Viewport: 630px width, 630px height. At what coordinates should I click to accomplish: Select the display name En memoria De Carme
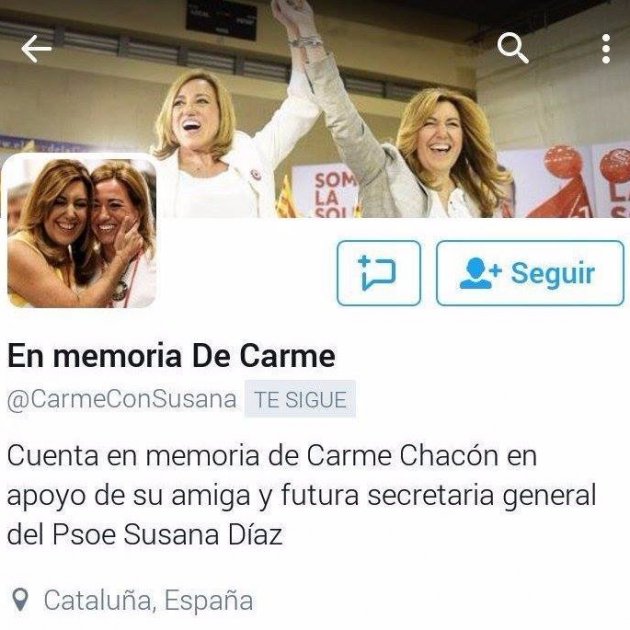(171, 356)
